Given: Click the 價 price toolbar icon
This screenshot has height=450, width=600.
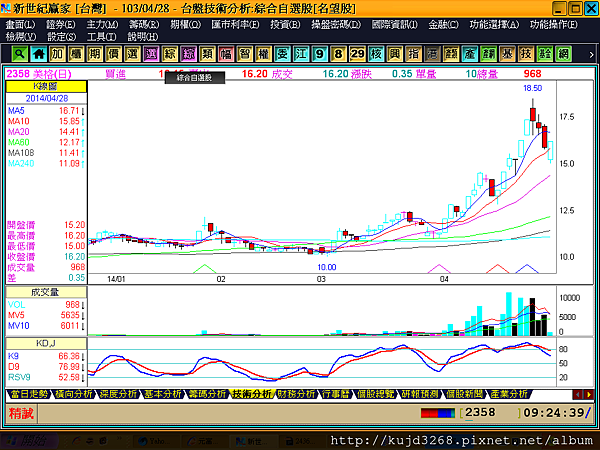Looking at the screenshot, I should pos(113,54).
